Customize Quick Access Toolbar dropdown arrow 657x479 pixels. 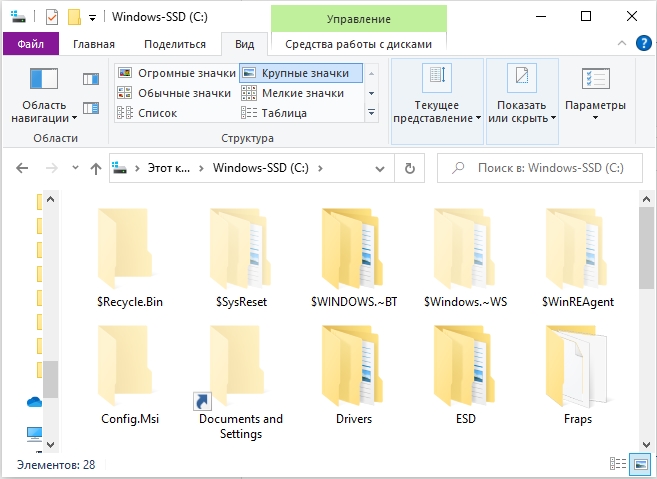tap(92, 18)
